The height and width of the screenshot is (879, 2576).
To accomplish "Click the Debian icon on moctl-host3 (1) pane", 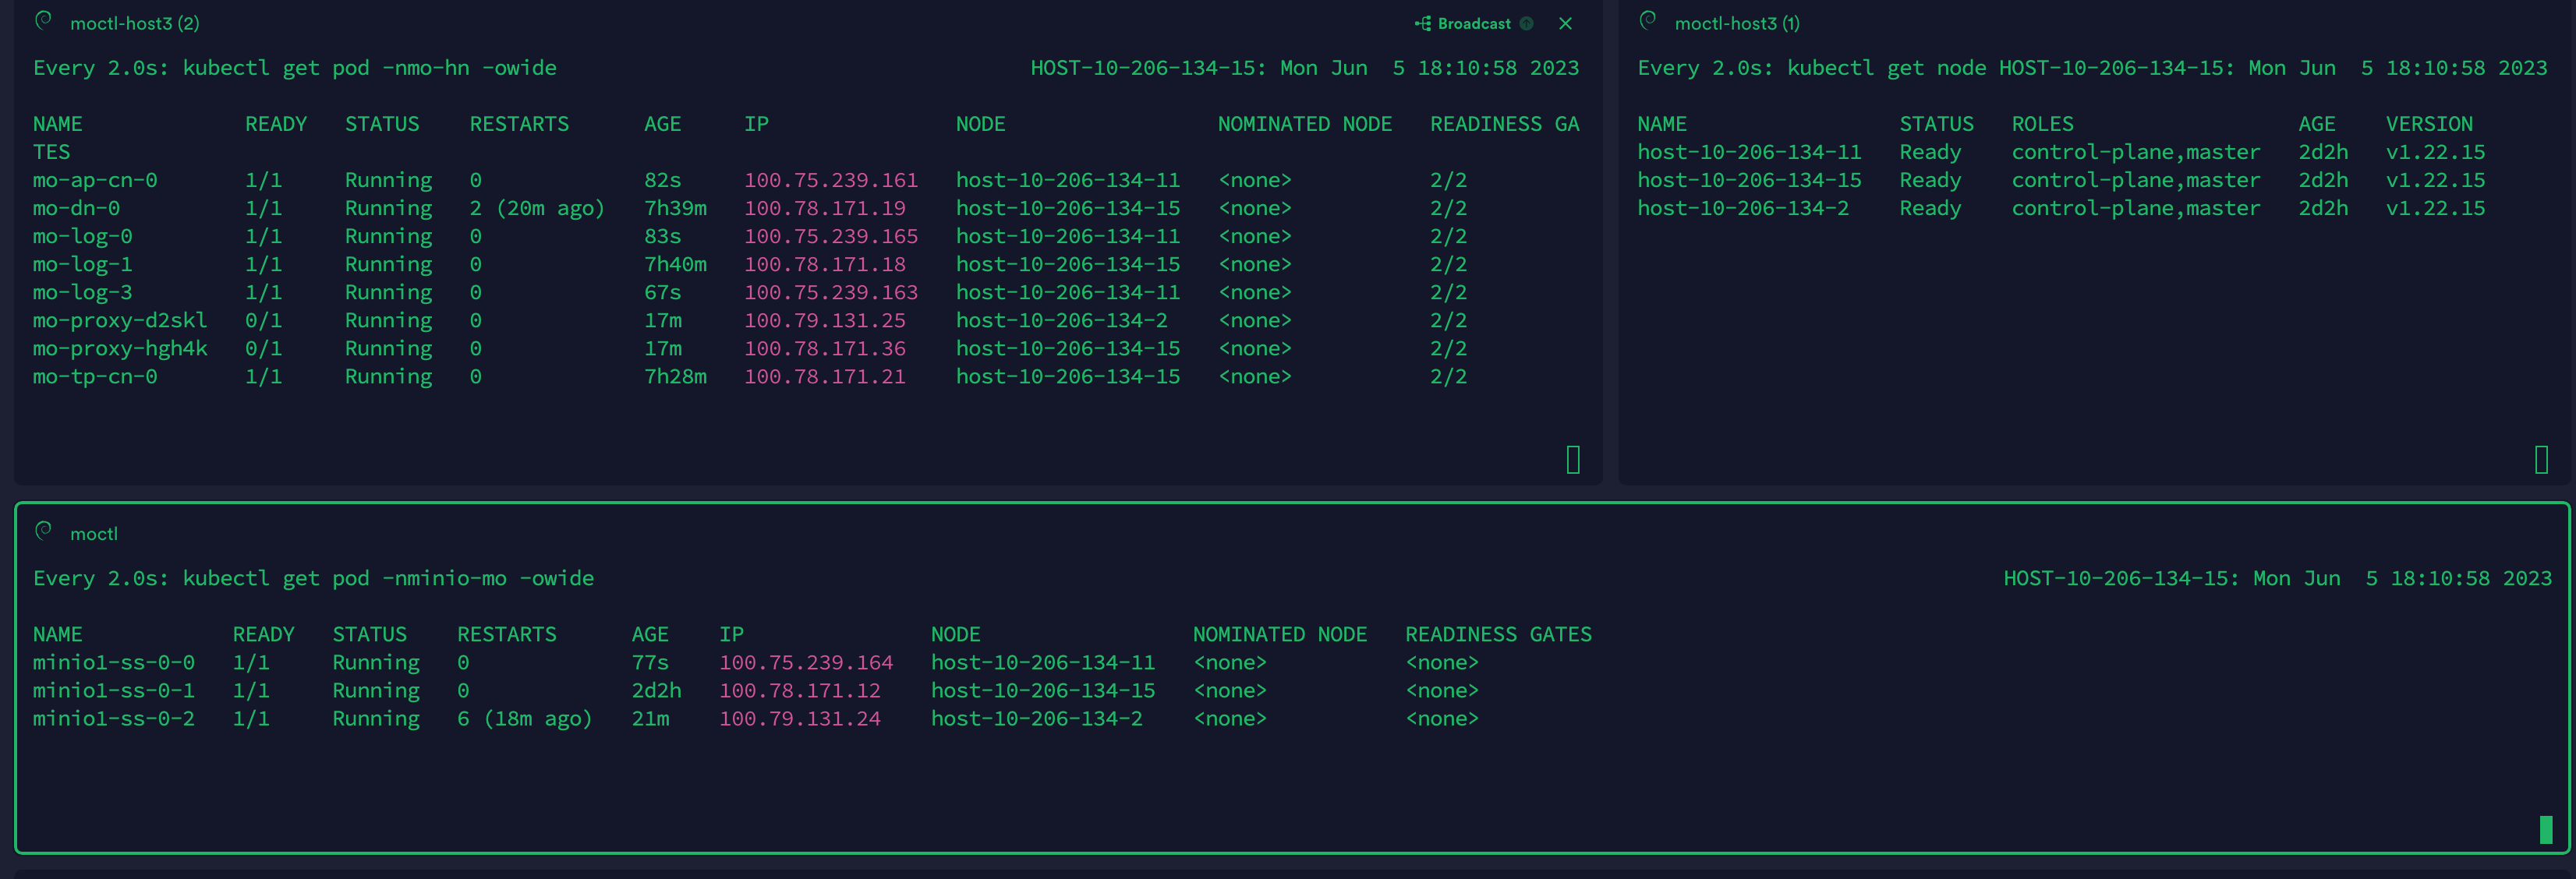I will 1648,21.
